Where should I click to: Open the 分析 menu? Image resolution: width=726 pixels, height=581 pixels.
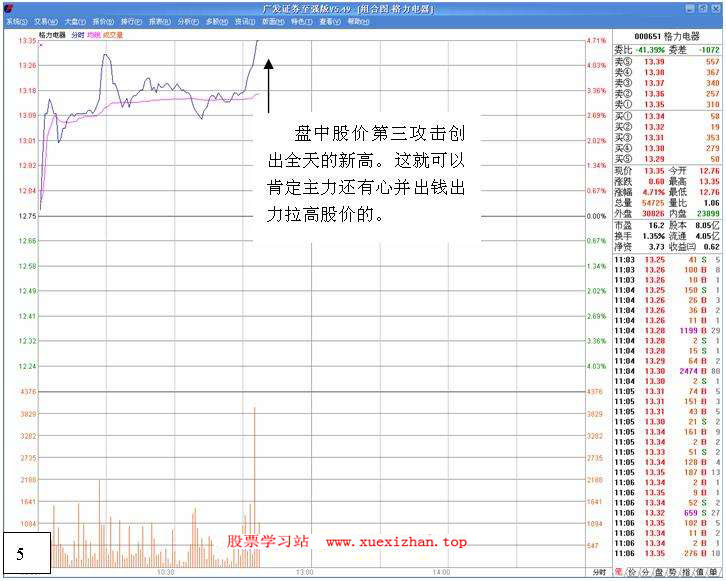coord(188,22)
